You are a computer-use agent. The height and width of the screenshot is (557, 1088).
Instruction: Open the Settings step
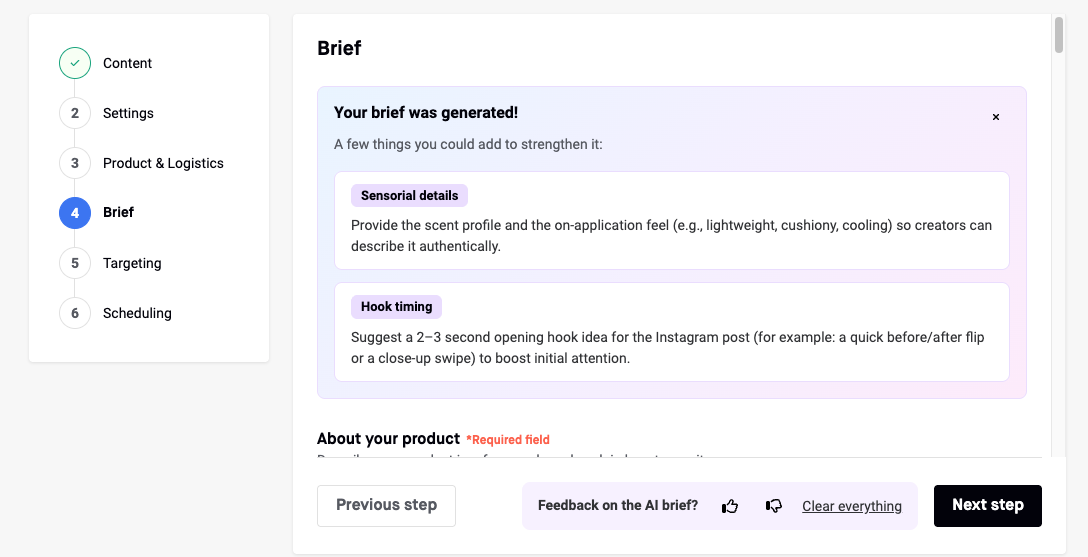(128, 113)
